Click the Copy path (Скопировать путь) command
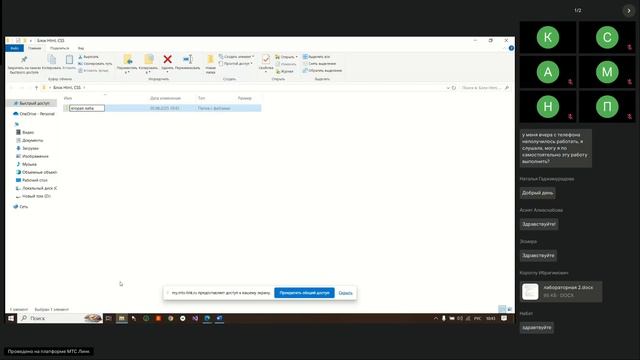This screenshot has width=640, height=360. coord(95,64)
